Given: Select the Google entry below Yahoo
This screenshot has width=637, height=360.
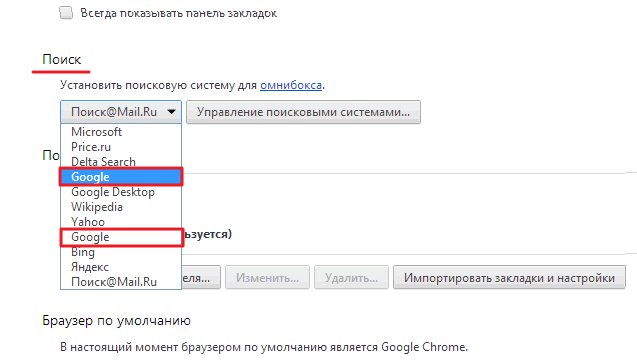Looking at the screenshot, I should point(121,237).
